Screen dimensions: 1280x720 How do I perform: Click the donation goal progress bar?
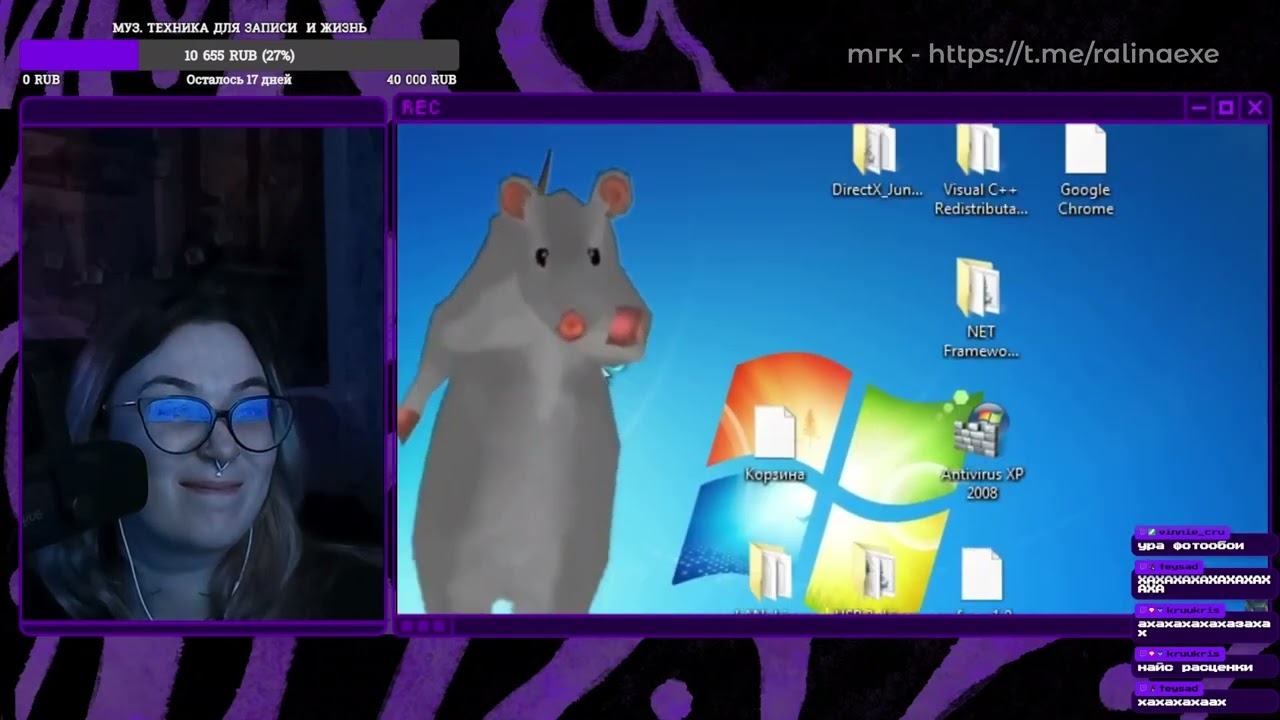[x=239, y=55]
